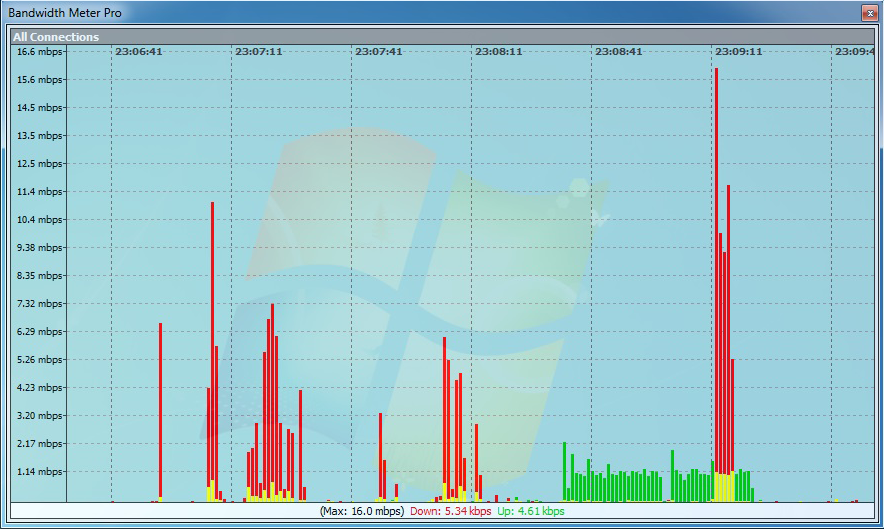Click the 16.6 mbps axis label
The height and width of the screenshot is (529, 884).
coord(39,52)
